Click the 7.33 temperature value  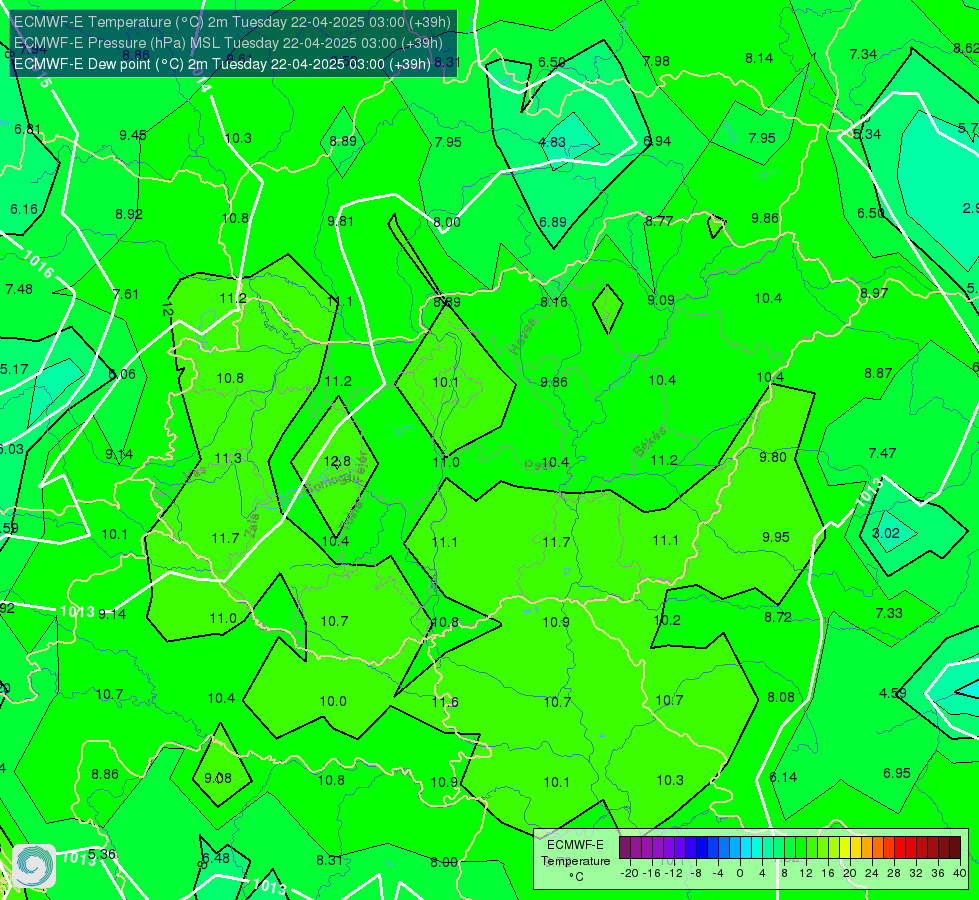pyautogui.click(x=888, y=613)
